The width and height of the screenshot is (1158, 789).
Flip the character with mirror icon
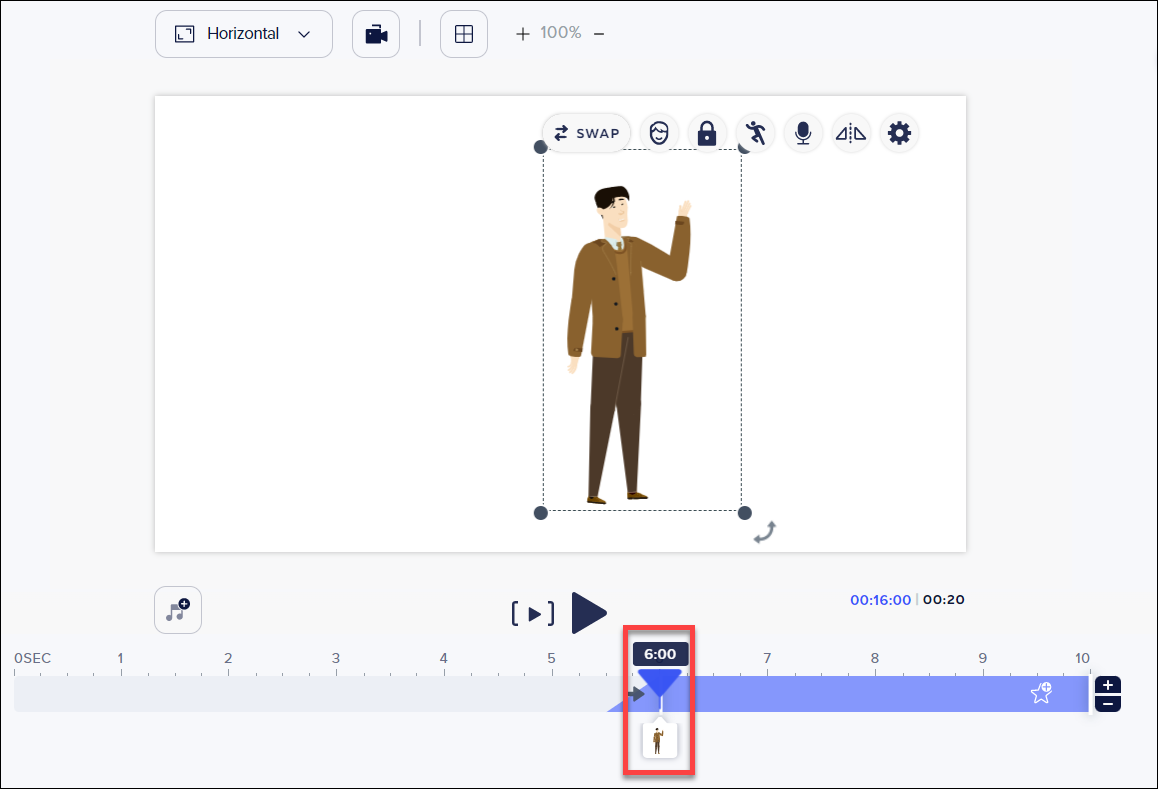pos(851,133)
